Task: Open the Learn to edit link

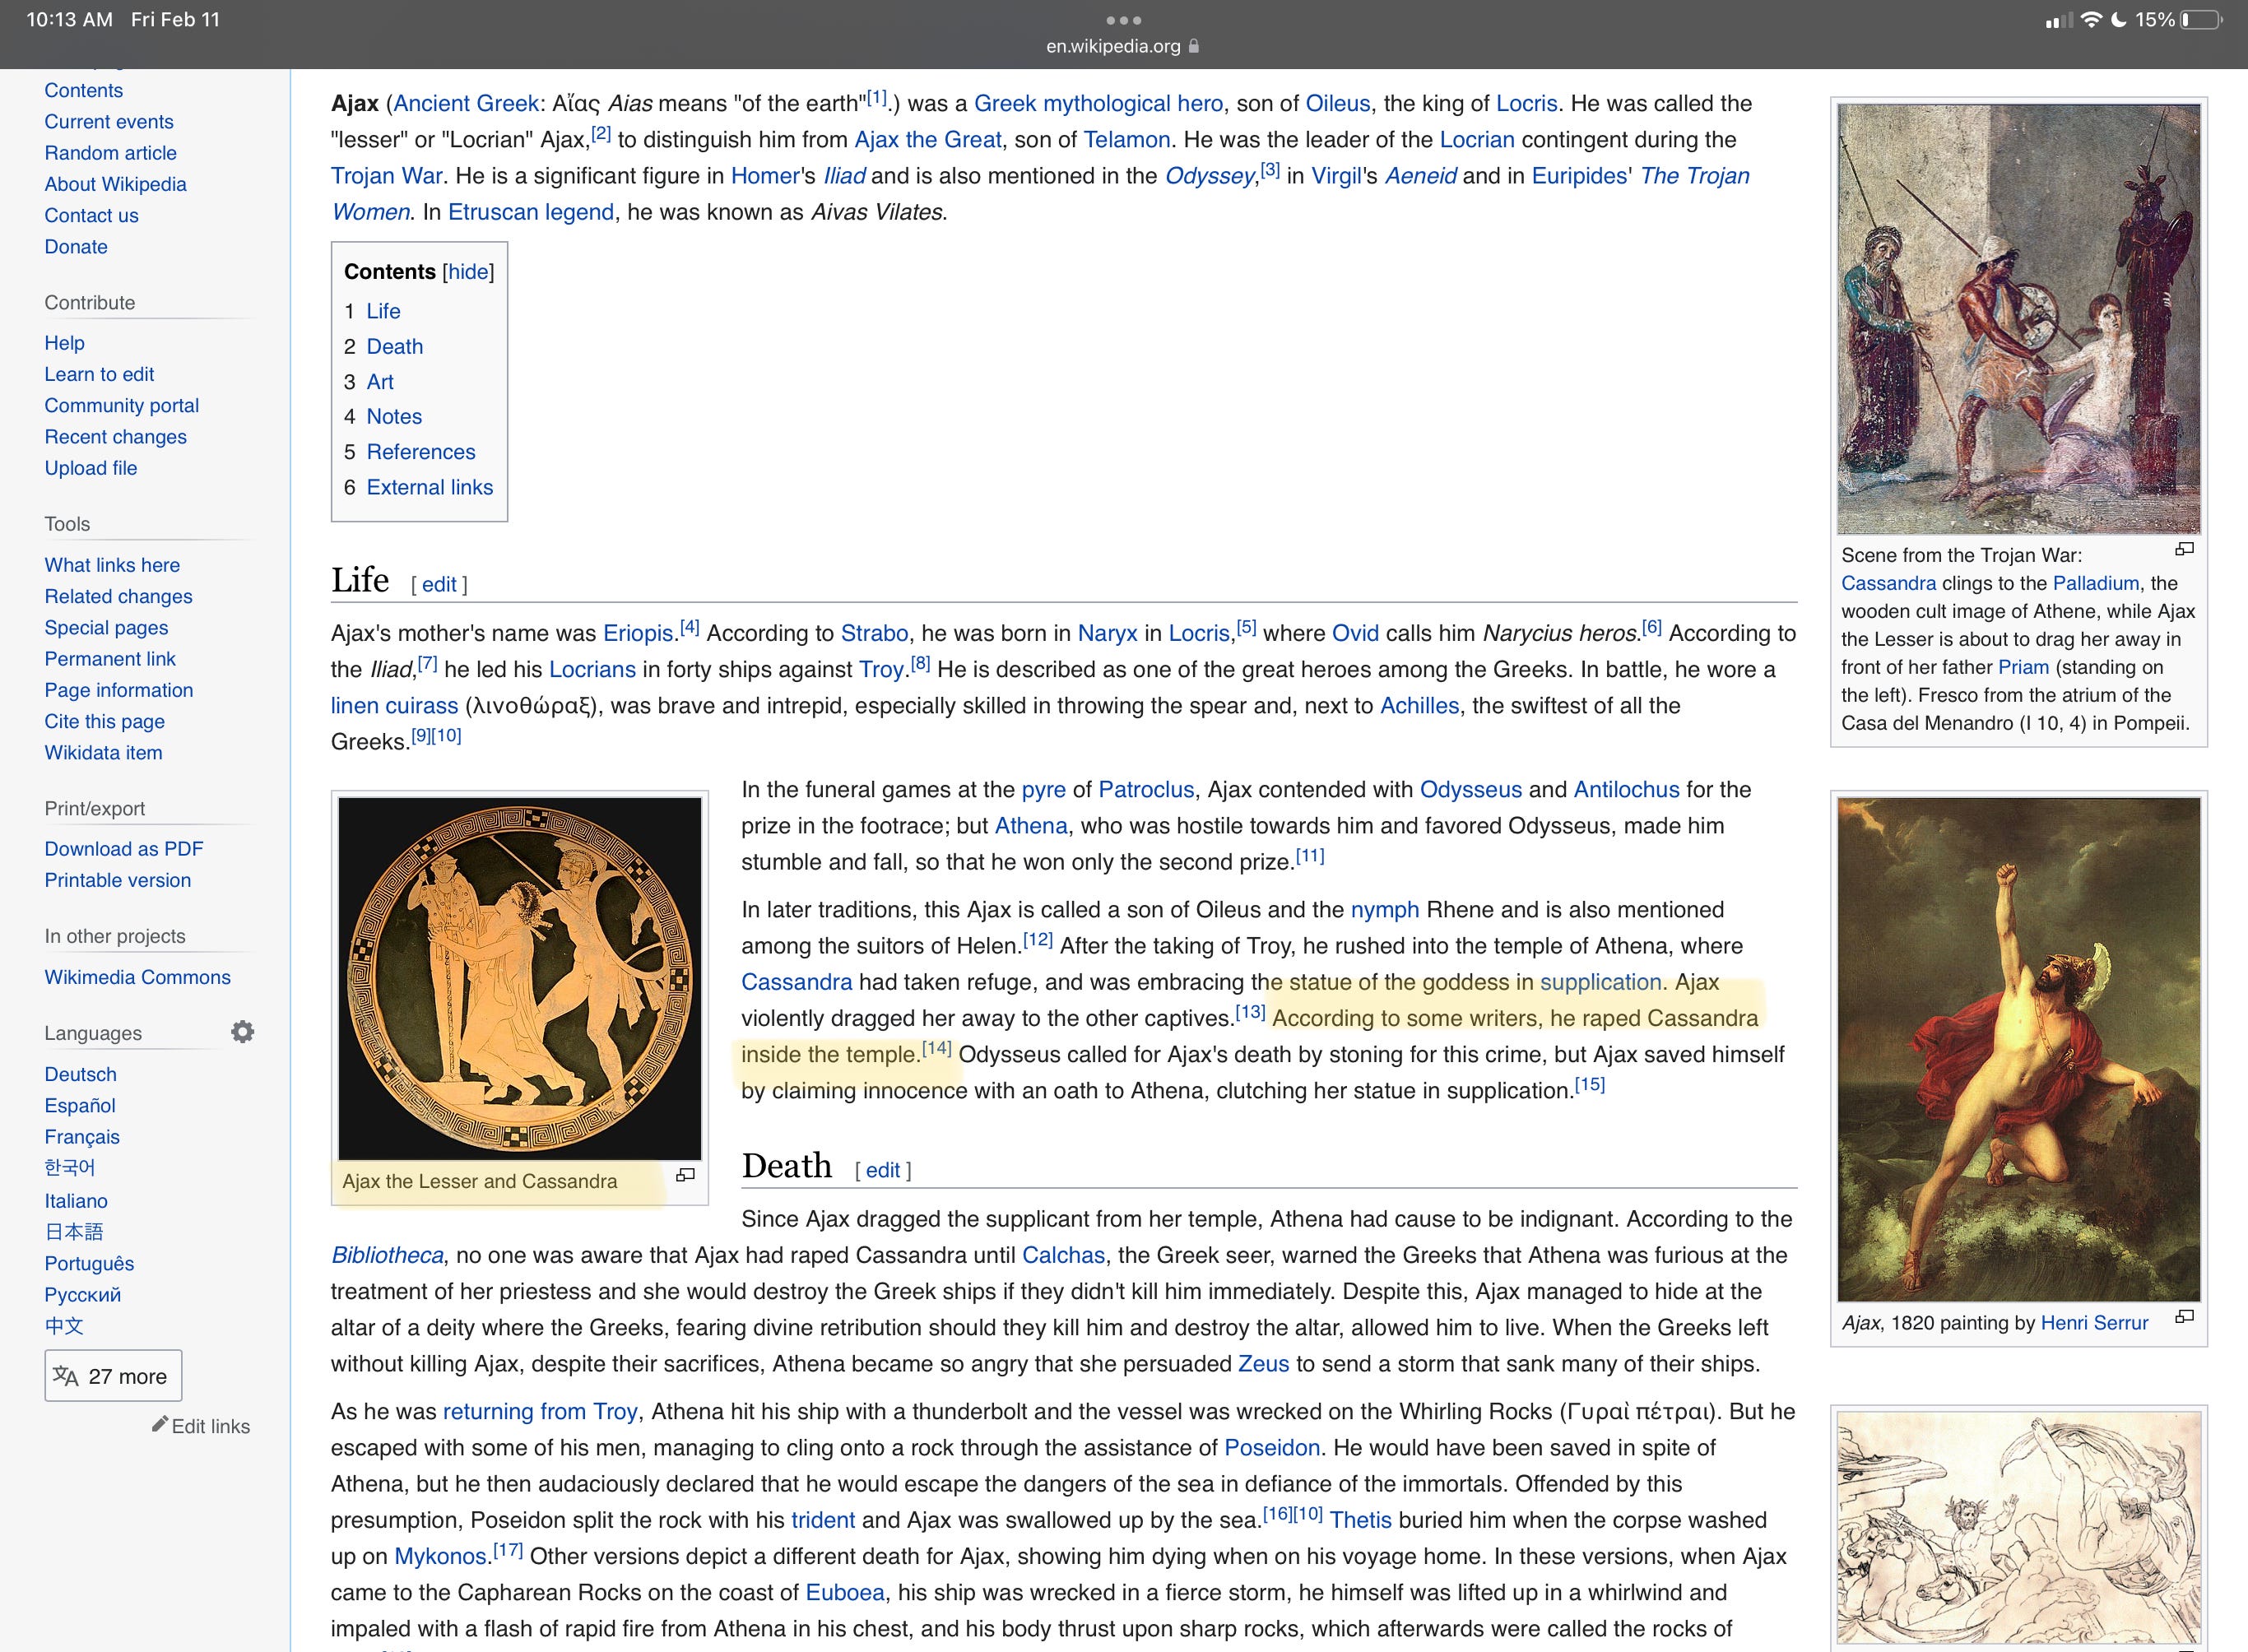Action: (99, 374)
